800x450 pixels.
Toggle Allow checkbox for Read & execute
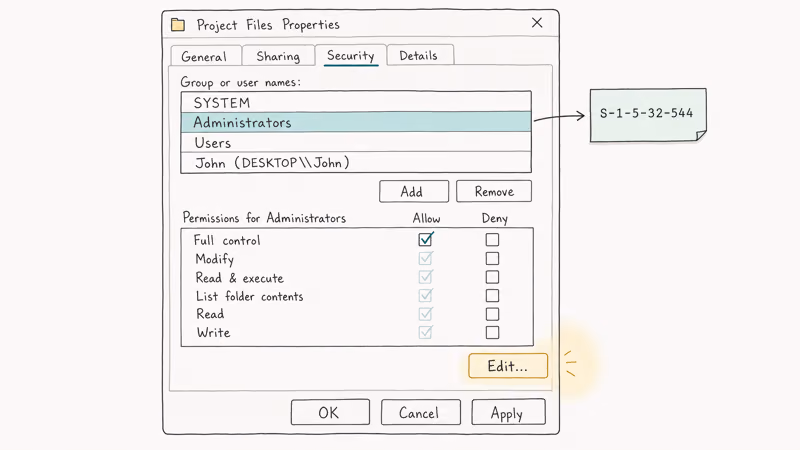click(x=426, y=277)
